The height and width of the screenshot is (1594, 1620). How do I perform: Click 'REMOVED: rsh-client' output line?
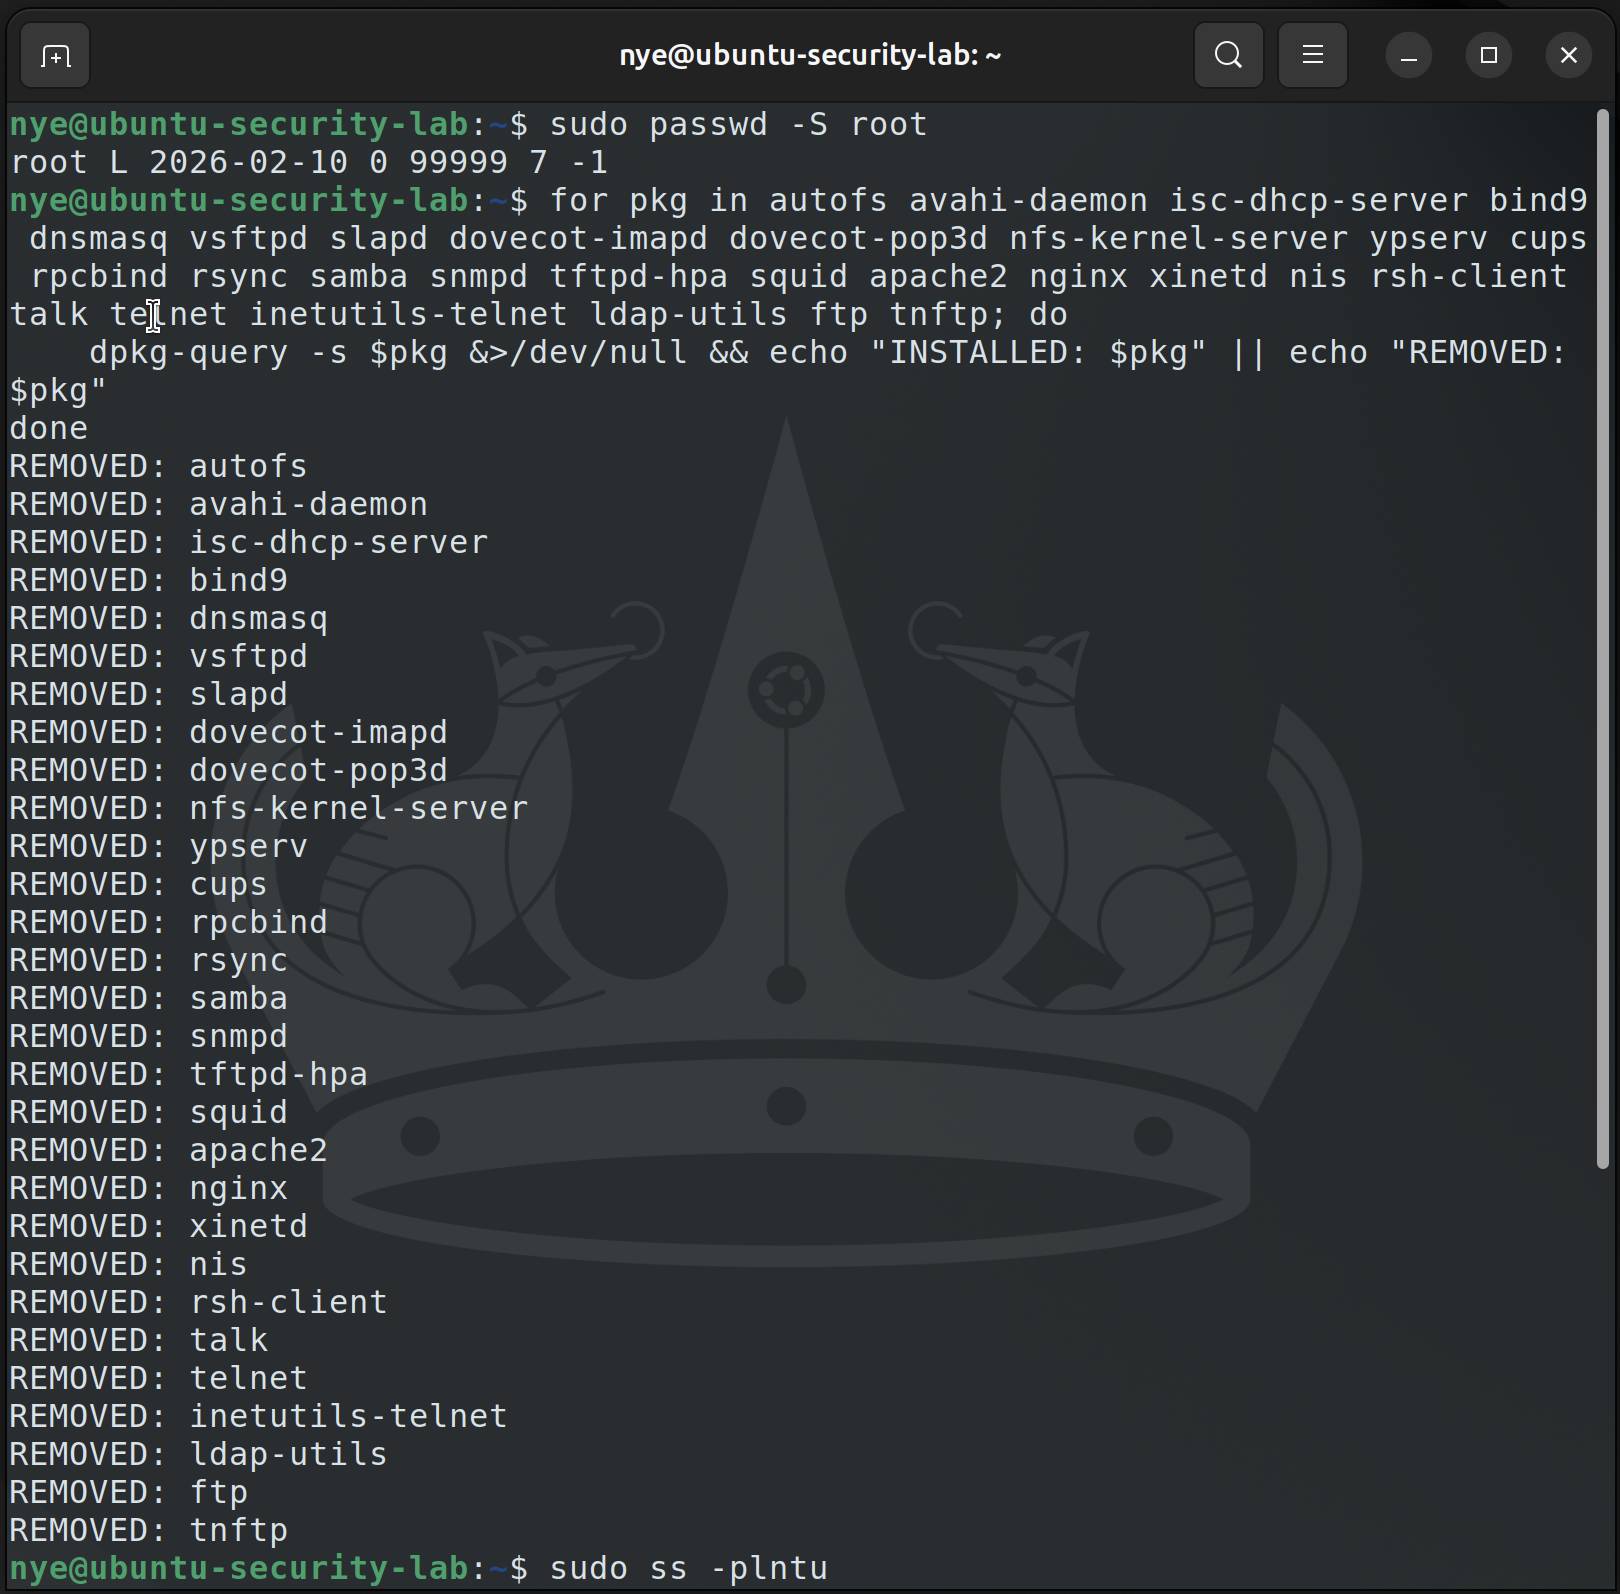198,1302
